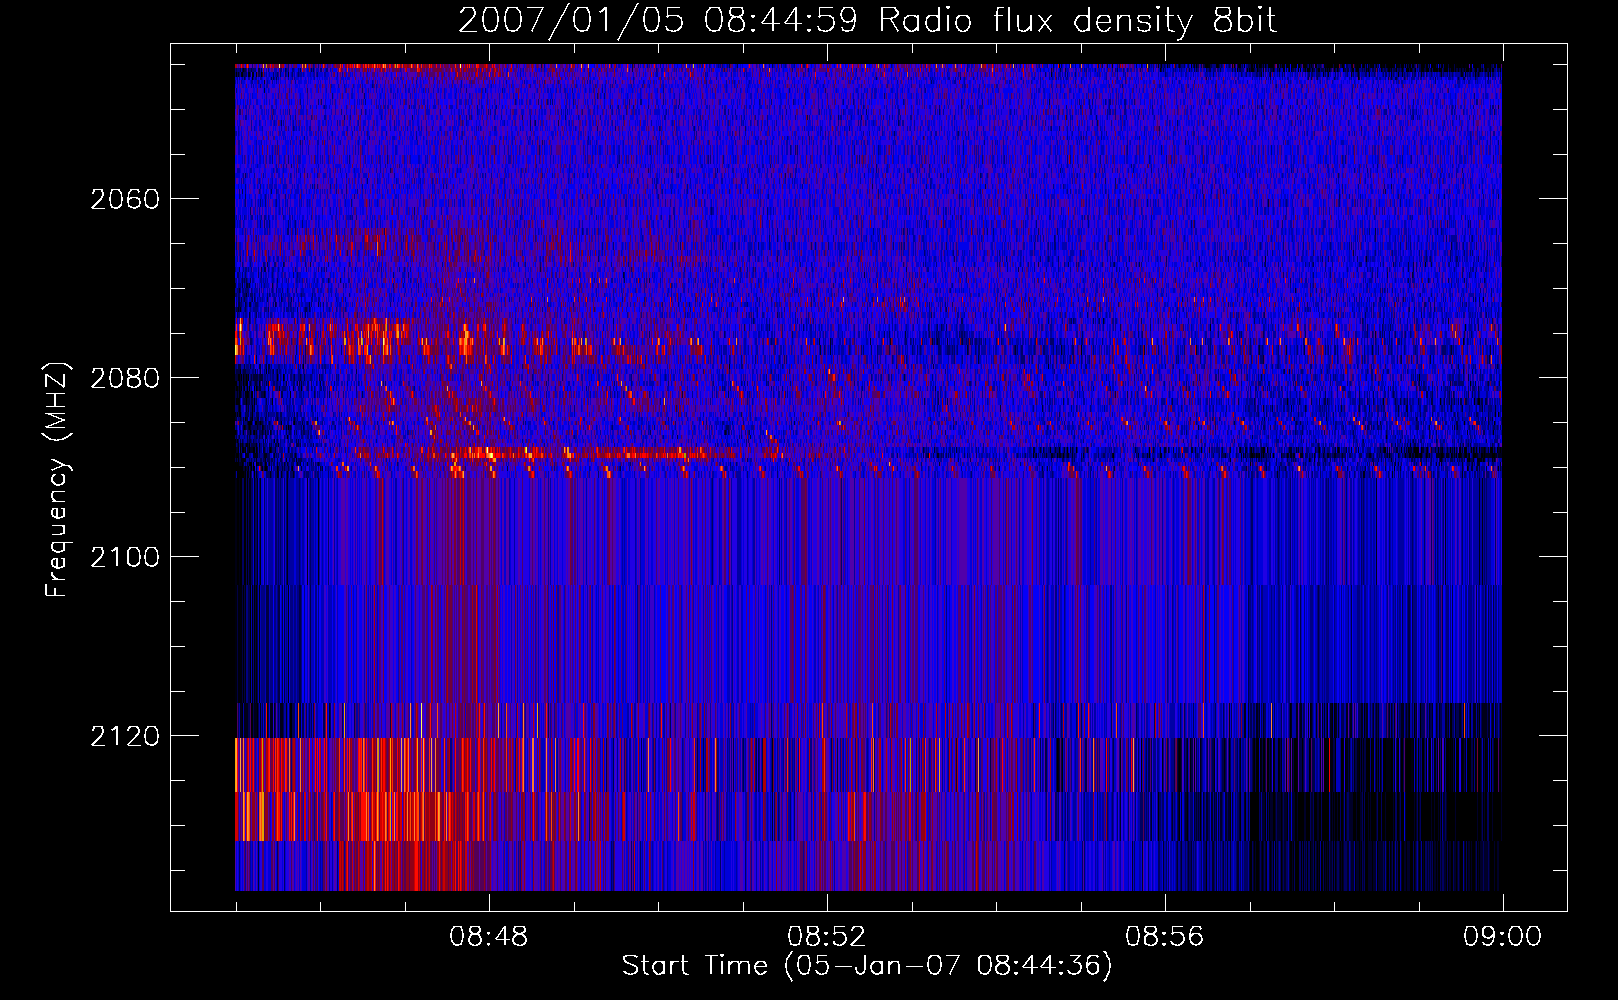Click the 2120 frequency axis label

(125, 736)
